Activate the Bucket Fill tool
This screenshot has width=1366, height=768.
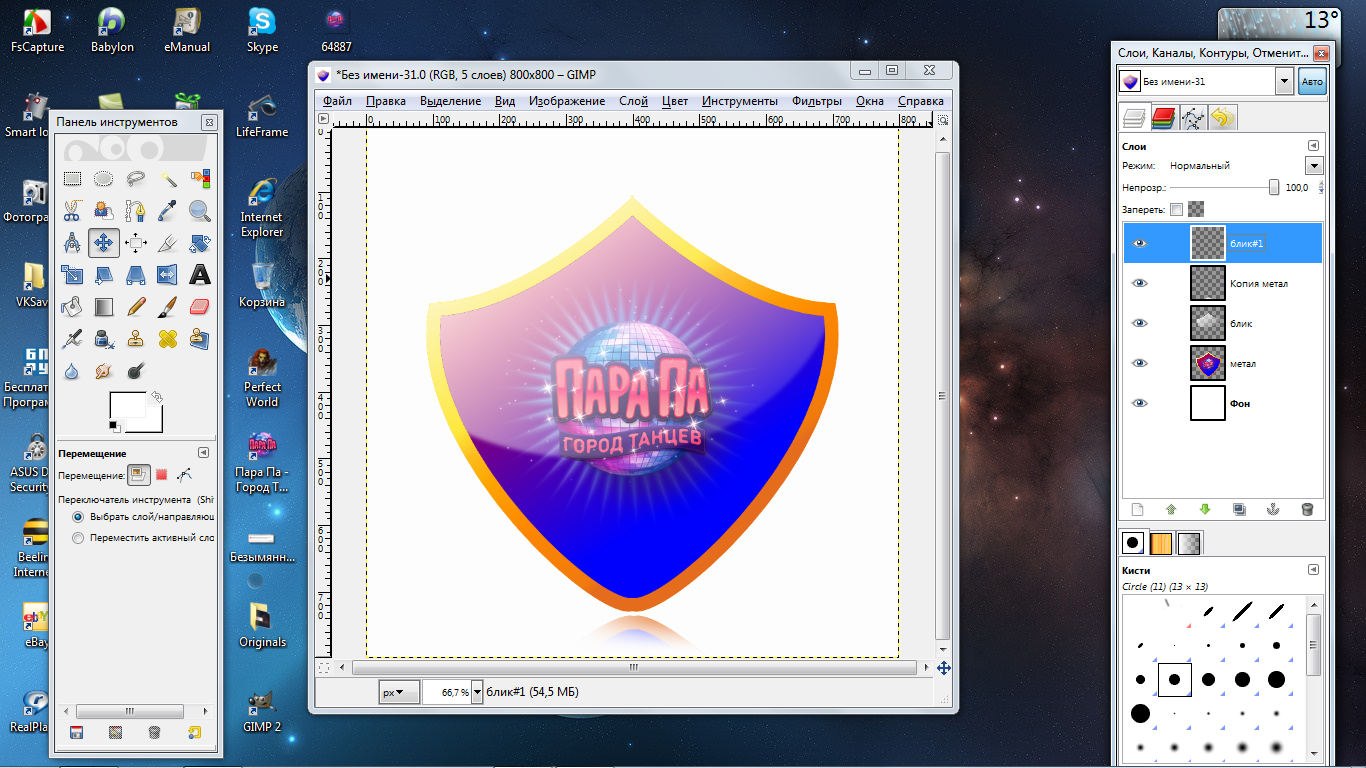[72, 306]
